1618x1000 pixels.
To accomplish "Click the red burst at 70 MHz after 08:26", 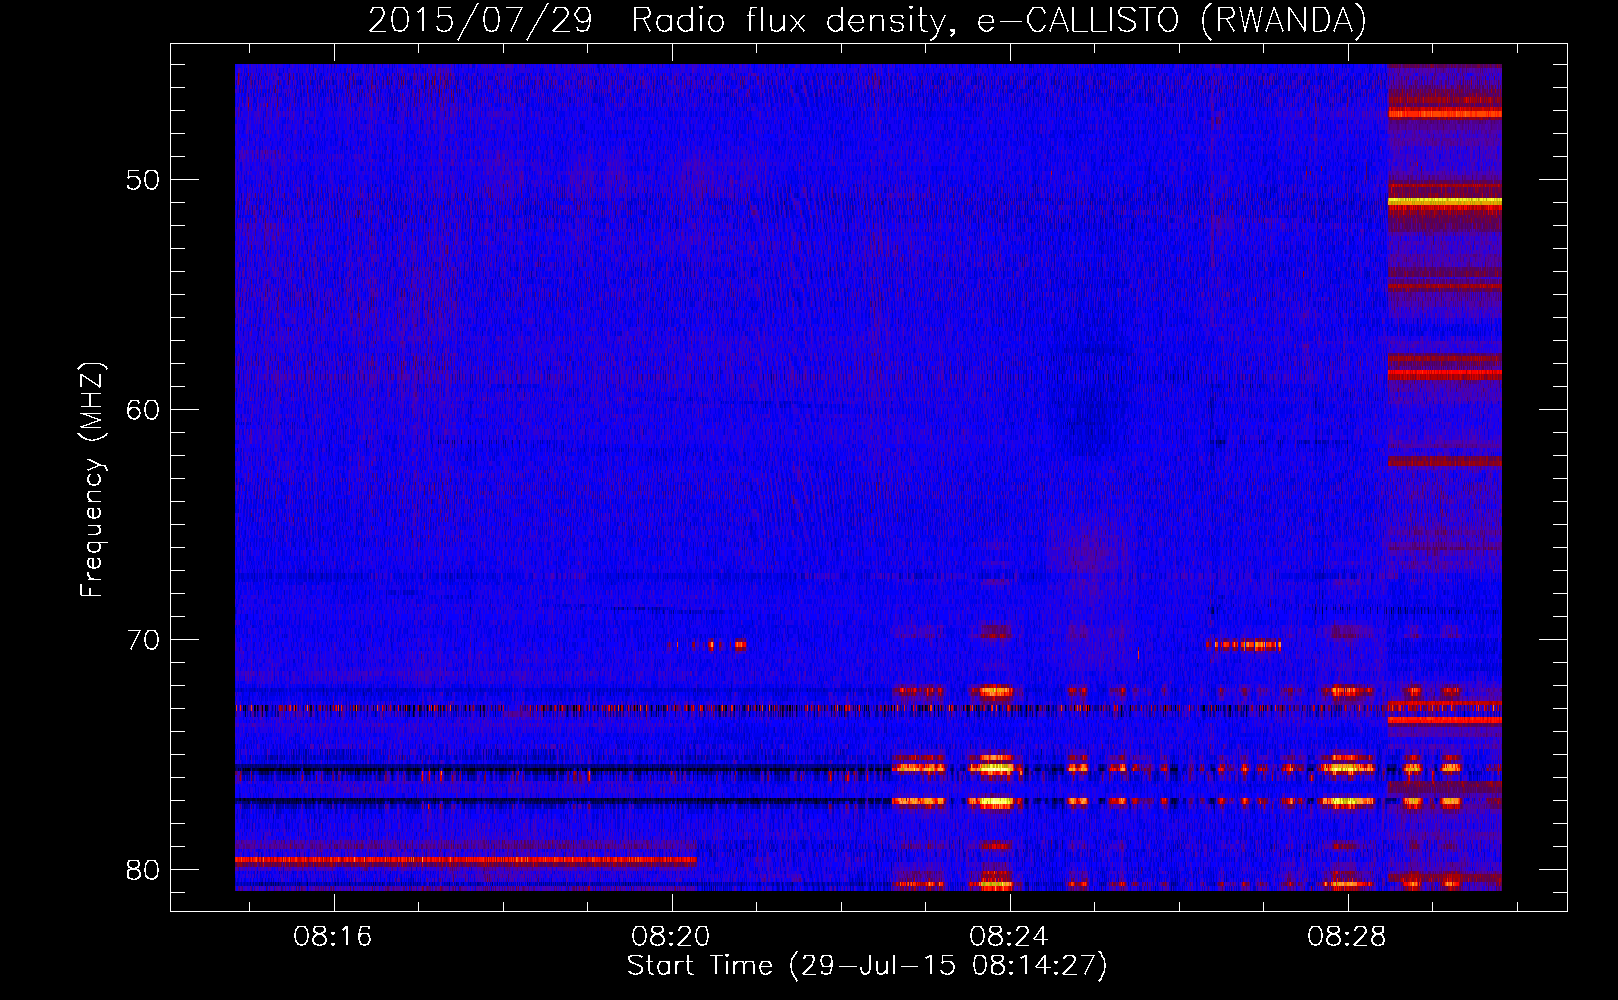I will [1244, 645].
